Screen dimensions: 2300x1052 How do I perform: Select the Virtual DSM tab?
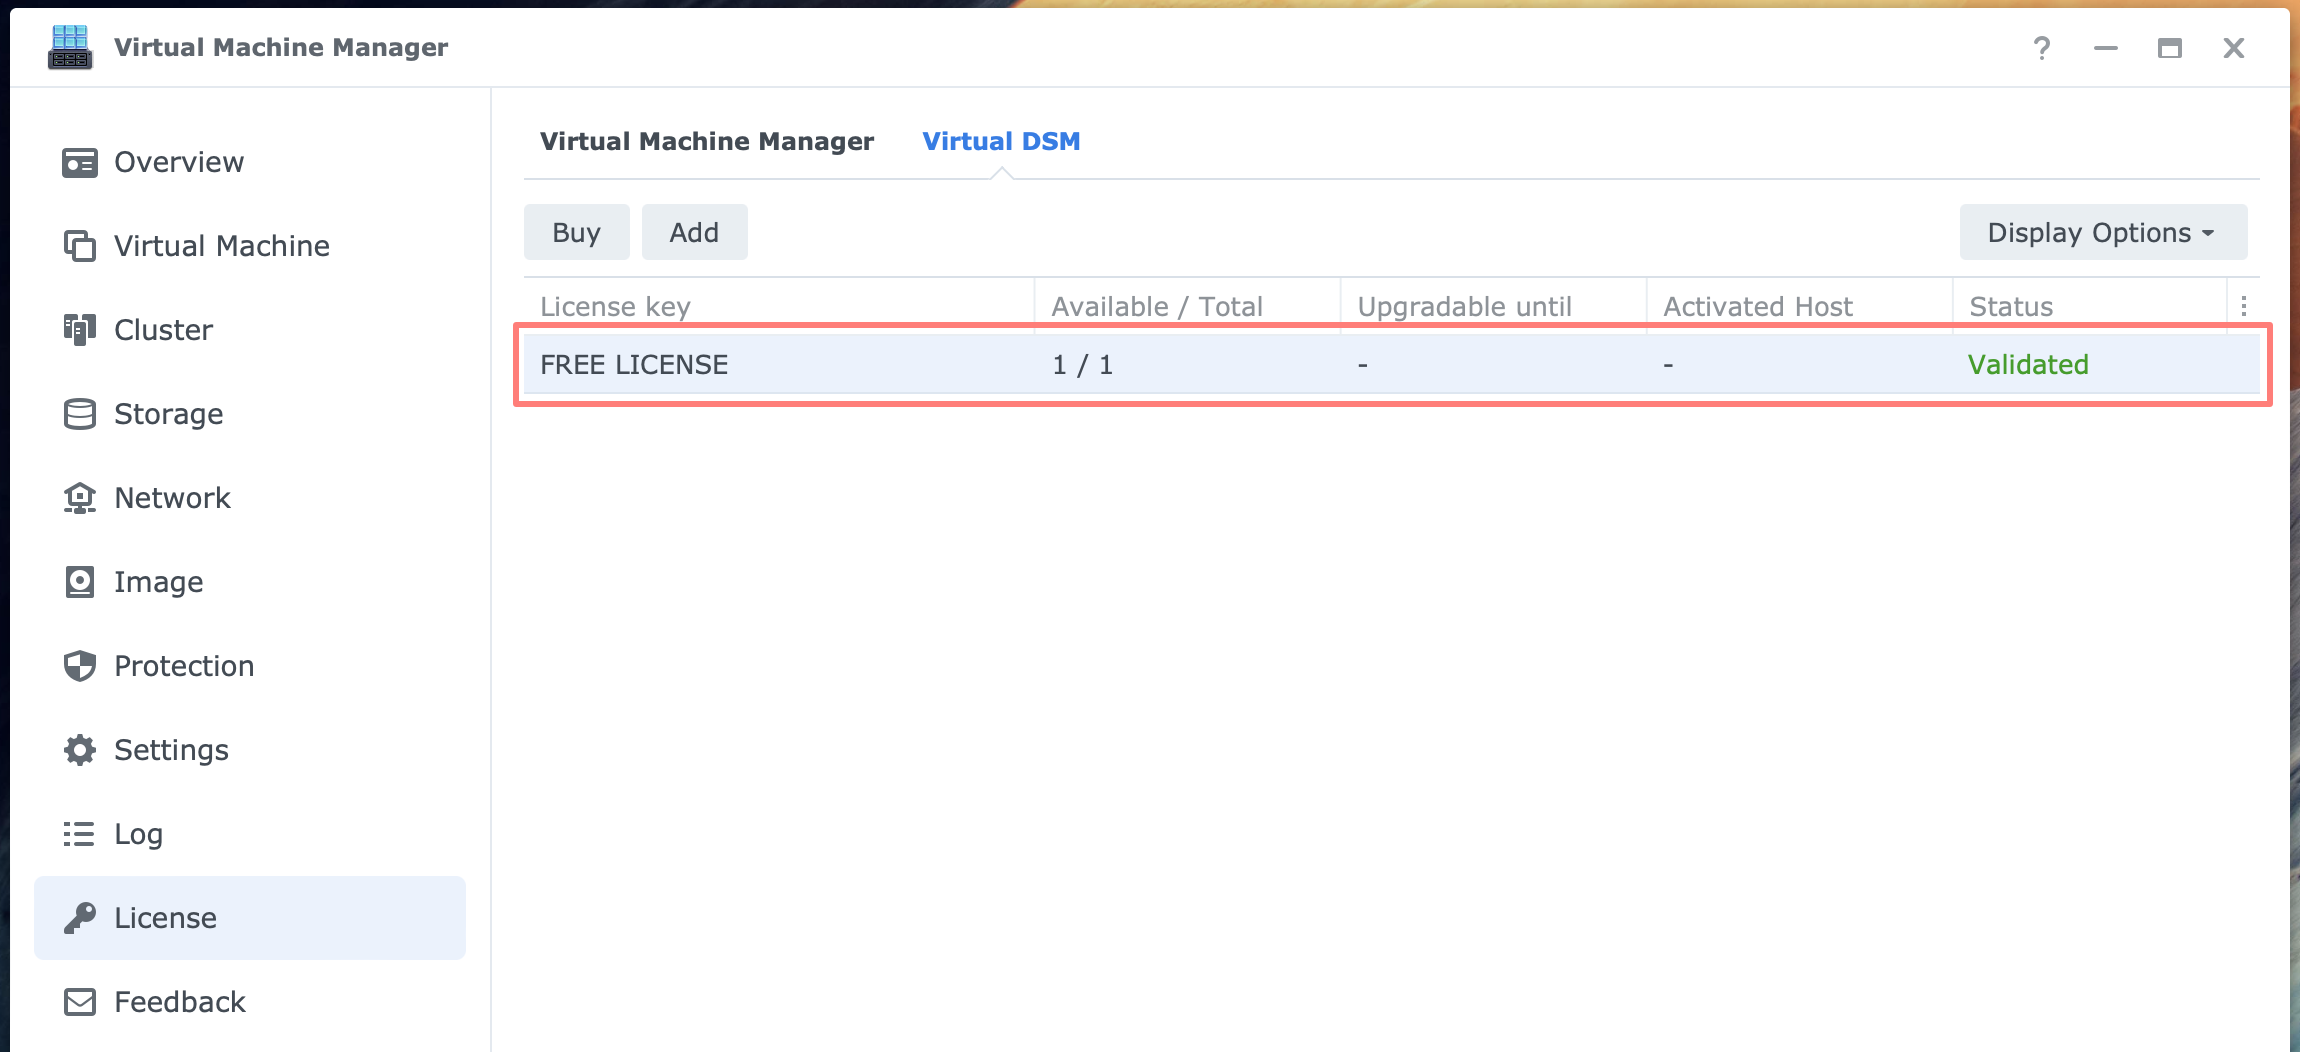[1001, 141]
